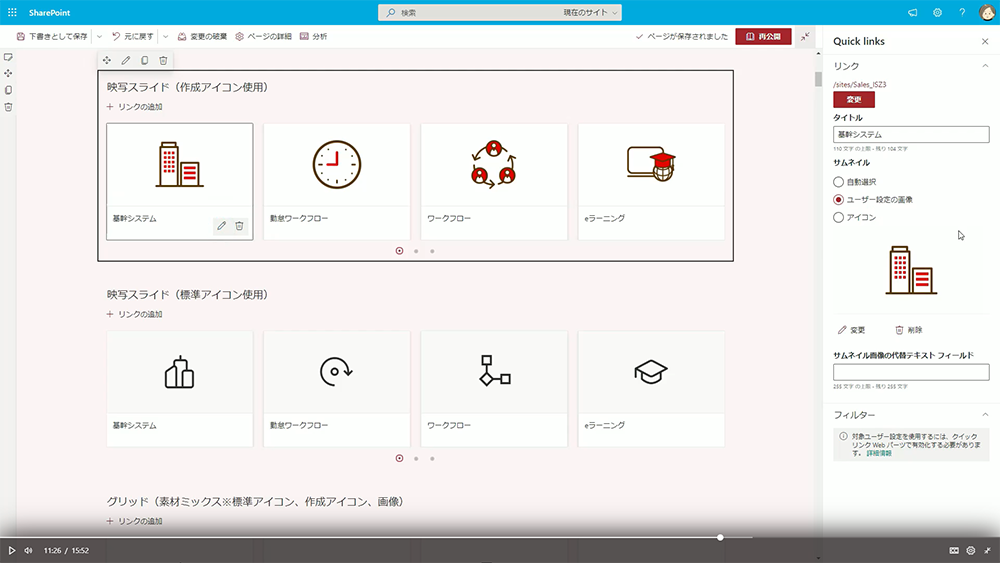Viewport: 1000px width, 563px height.
Task: Click the header search box
Action: pyautogui.click(x=499, y=13)
